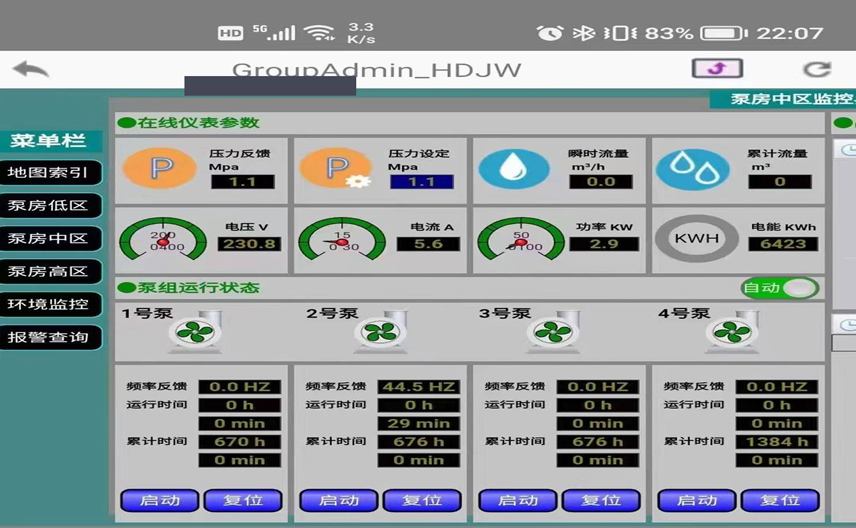Open 泵房低区 in the side menu
The width and height of the screenshot is (856, 528).
(49, 205)
